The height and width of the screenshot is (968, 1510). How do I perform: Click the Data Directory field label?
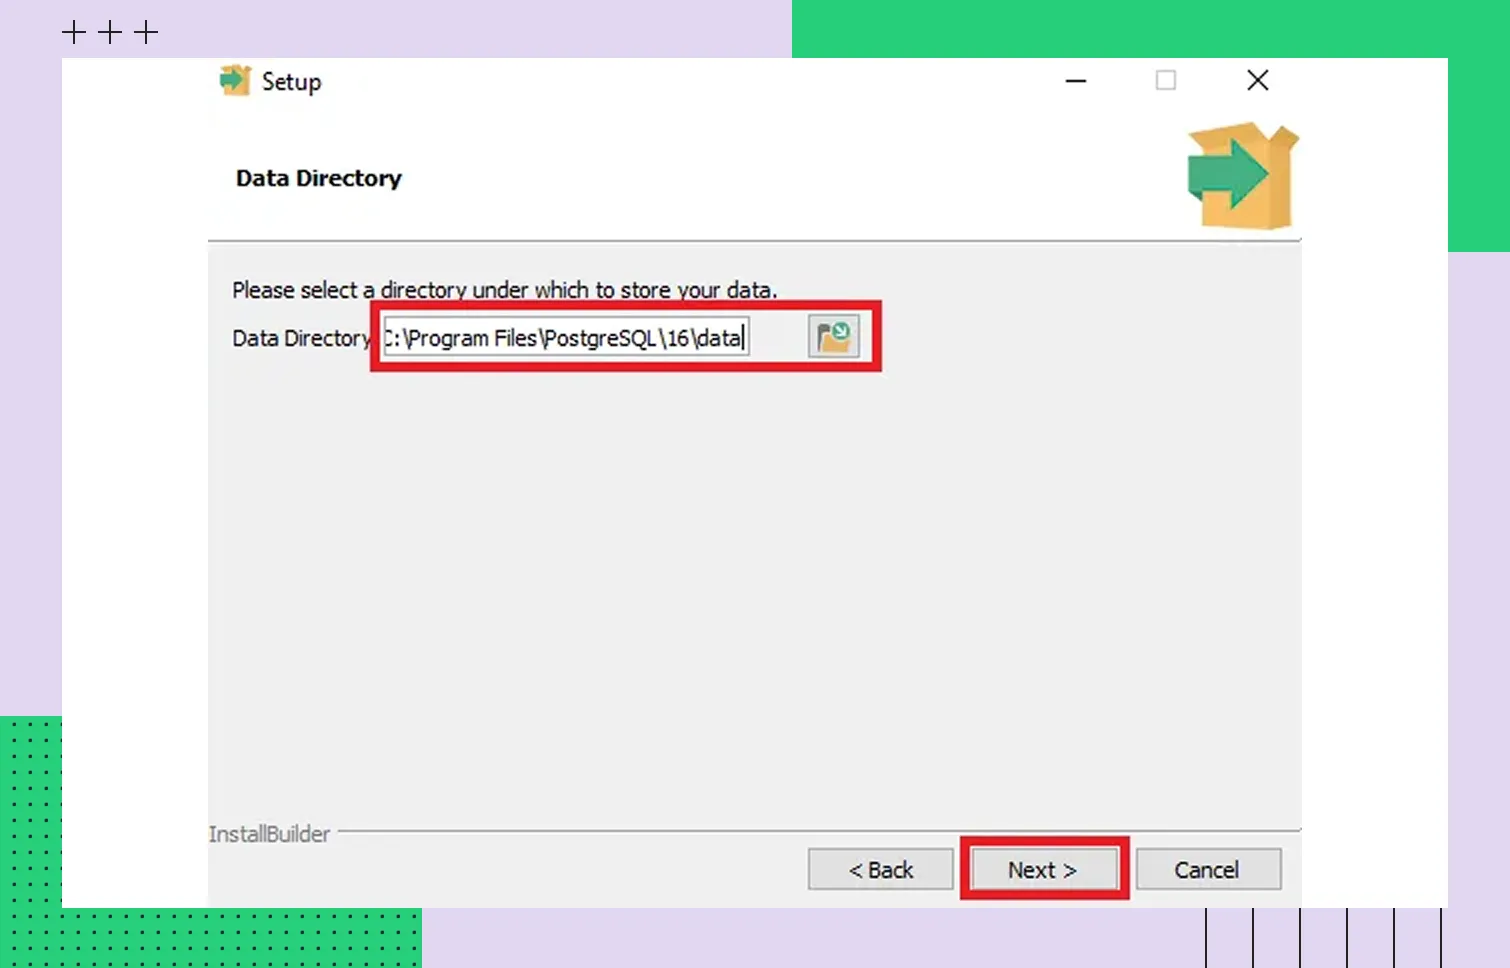(x=300, y=338)
